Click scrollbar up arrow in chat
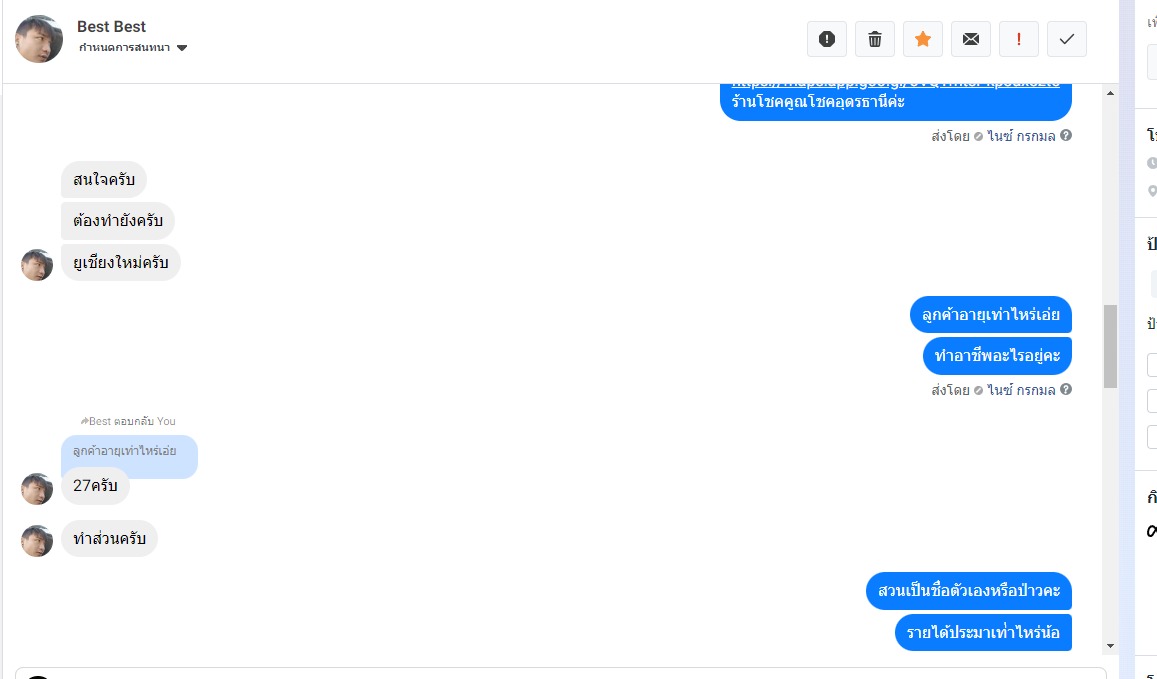This screenshot has height=679, width=1157. pos(1110,93)
